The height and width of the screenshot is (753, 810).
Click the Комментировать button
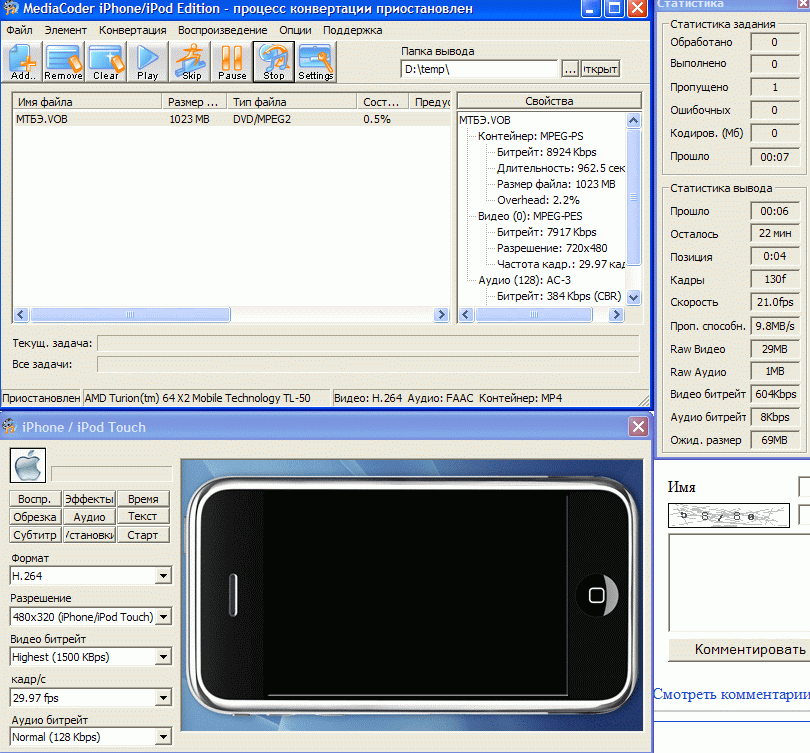(738, 649)
